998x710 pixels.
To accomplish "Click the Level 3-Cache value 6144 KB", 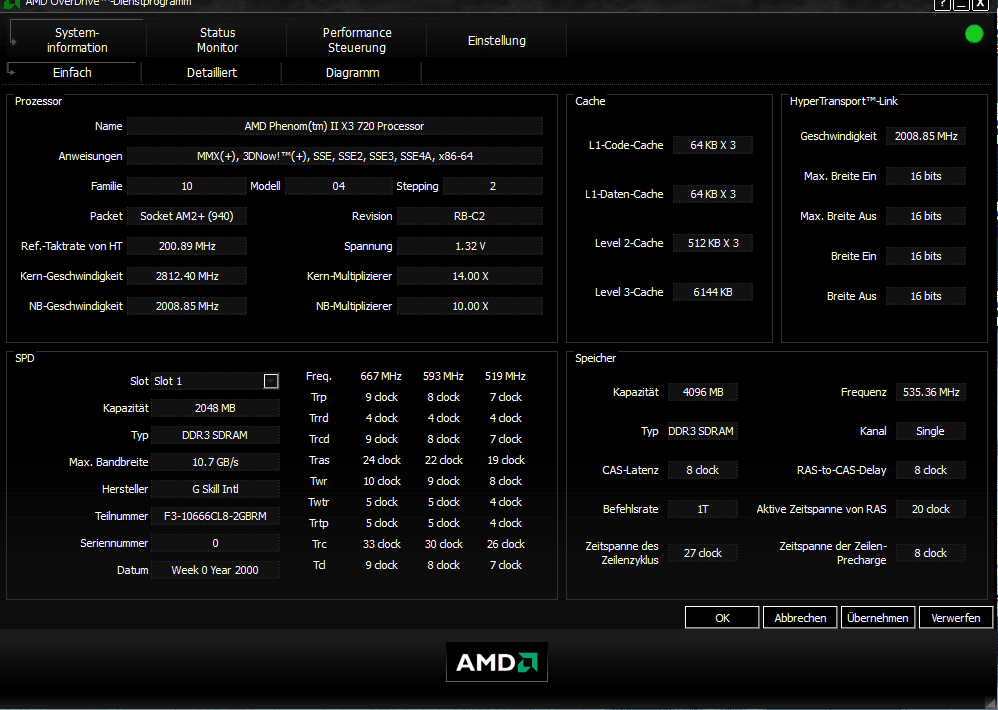I will [x=712, y=292].
